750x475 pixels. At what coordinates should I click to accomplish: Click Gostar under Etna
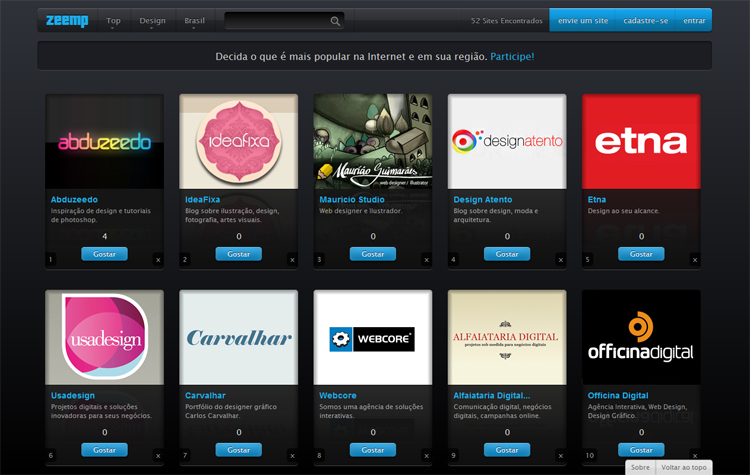[641, 254]
